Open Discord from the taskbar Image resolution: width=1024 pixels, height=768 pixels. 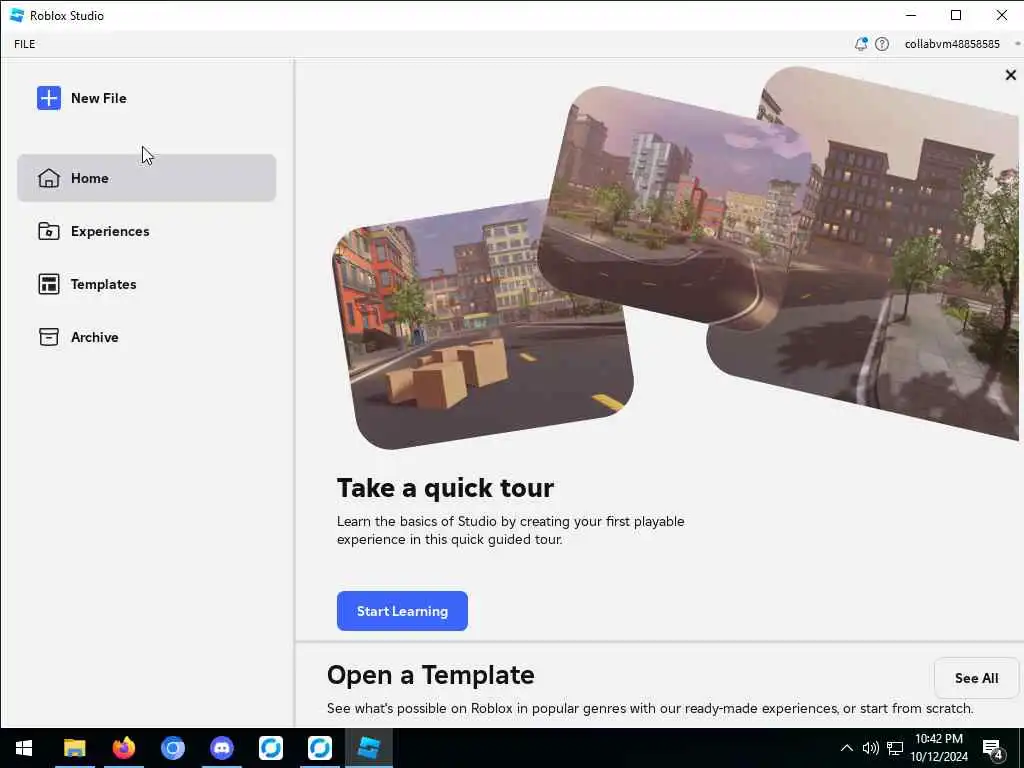[222, 748]
